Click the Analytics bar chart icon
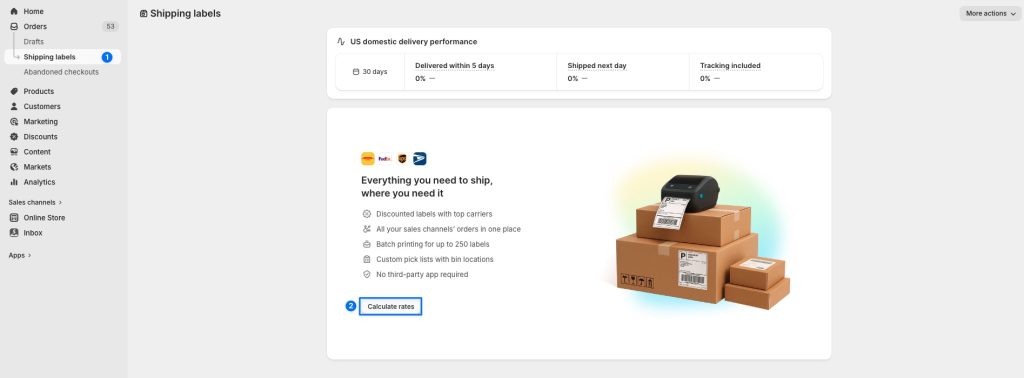 pos(14,182)
